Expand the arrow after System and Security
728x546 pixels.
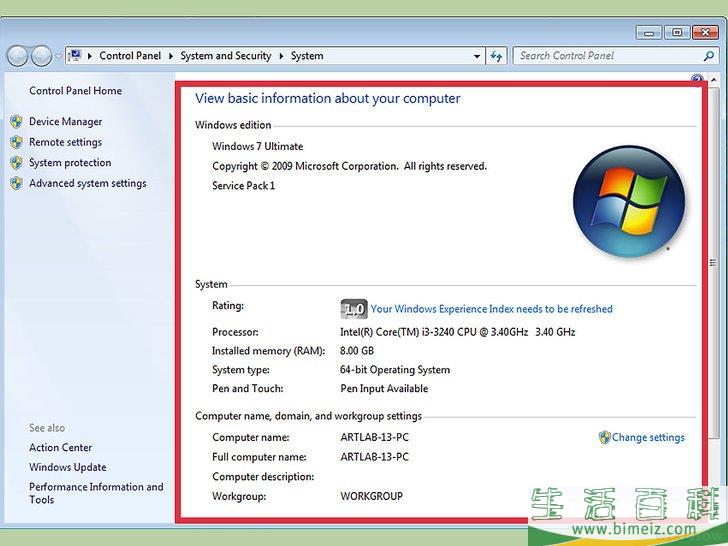[281, 56]
